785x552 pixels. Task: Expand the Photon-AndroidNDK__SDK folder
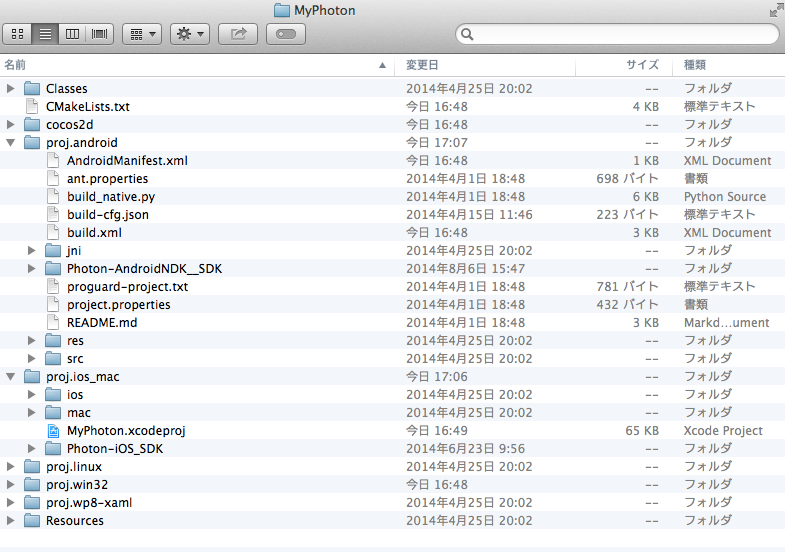tap(32, 269)
